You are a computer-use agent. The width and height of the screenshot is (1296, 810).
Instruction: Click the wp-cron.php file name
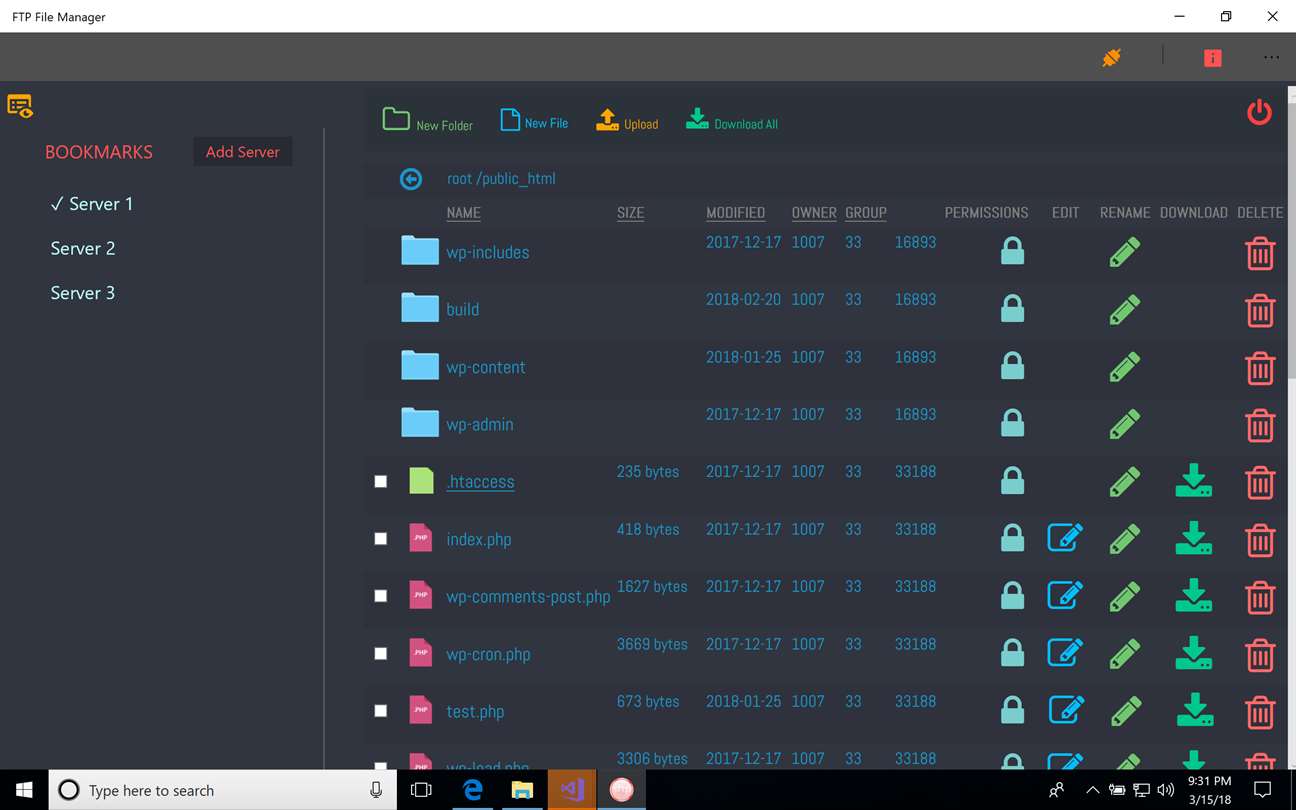click(x=488, y=654)
